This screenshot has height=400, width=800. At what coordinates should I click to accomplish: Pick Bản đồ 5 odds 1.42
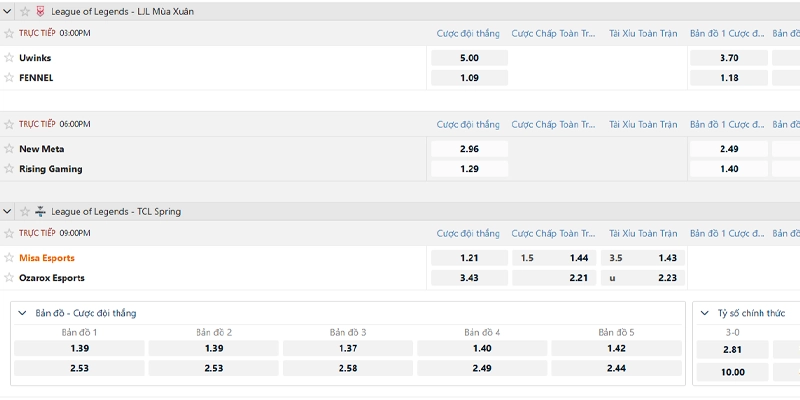coord(616,348)
